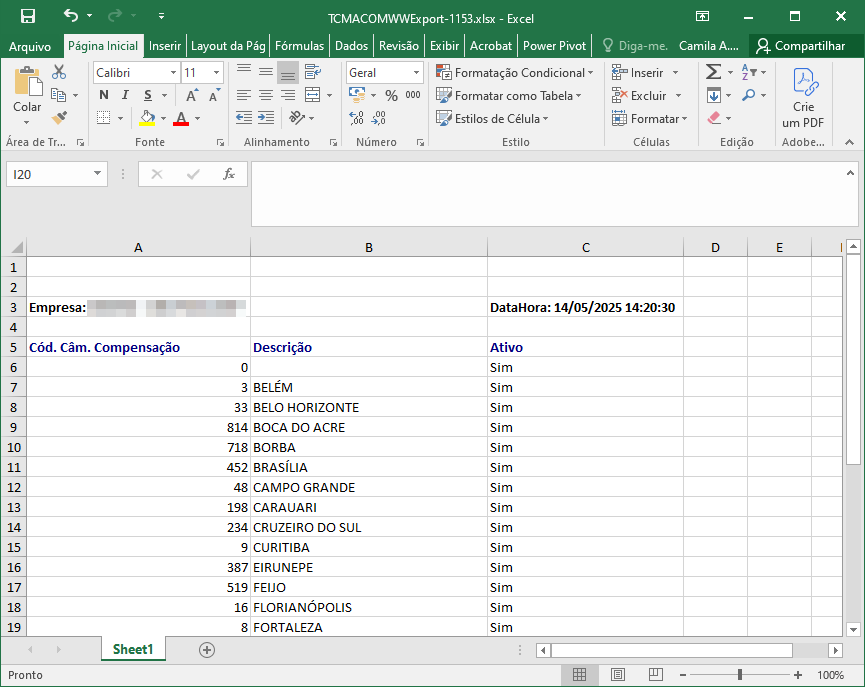Open Find and Select magnifier tool
The height and width of the screenshot is (687, 865).
[x=749, y=95]
